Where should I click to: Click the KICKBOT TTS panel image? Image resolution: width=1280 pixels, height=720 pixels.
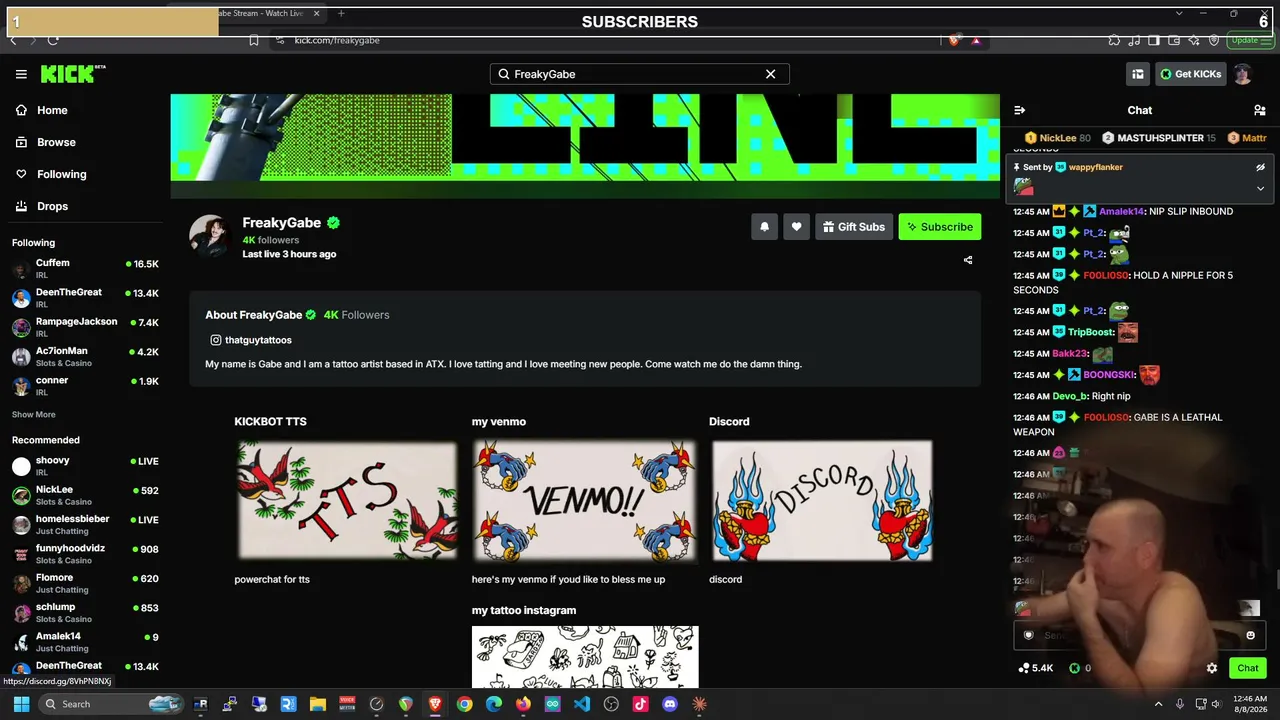tap(347, 500)
